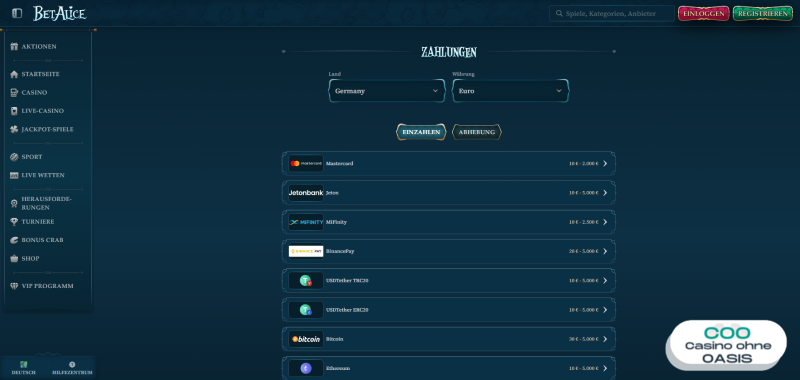Click the Aktionen gift icon
The width and height of the screenshot is (800, 380).
(x=14, y=46)
